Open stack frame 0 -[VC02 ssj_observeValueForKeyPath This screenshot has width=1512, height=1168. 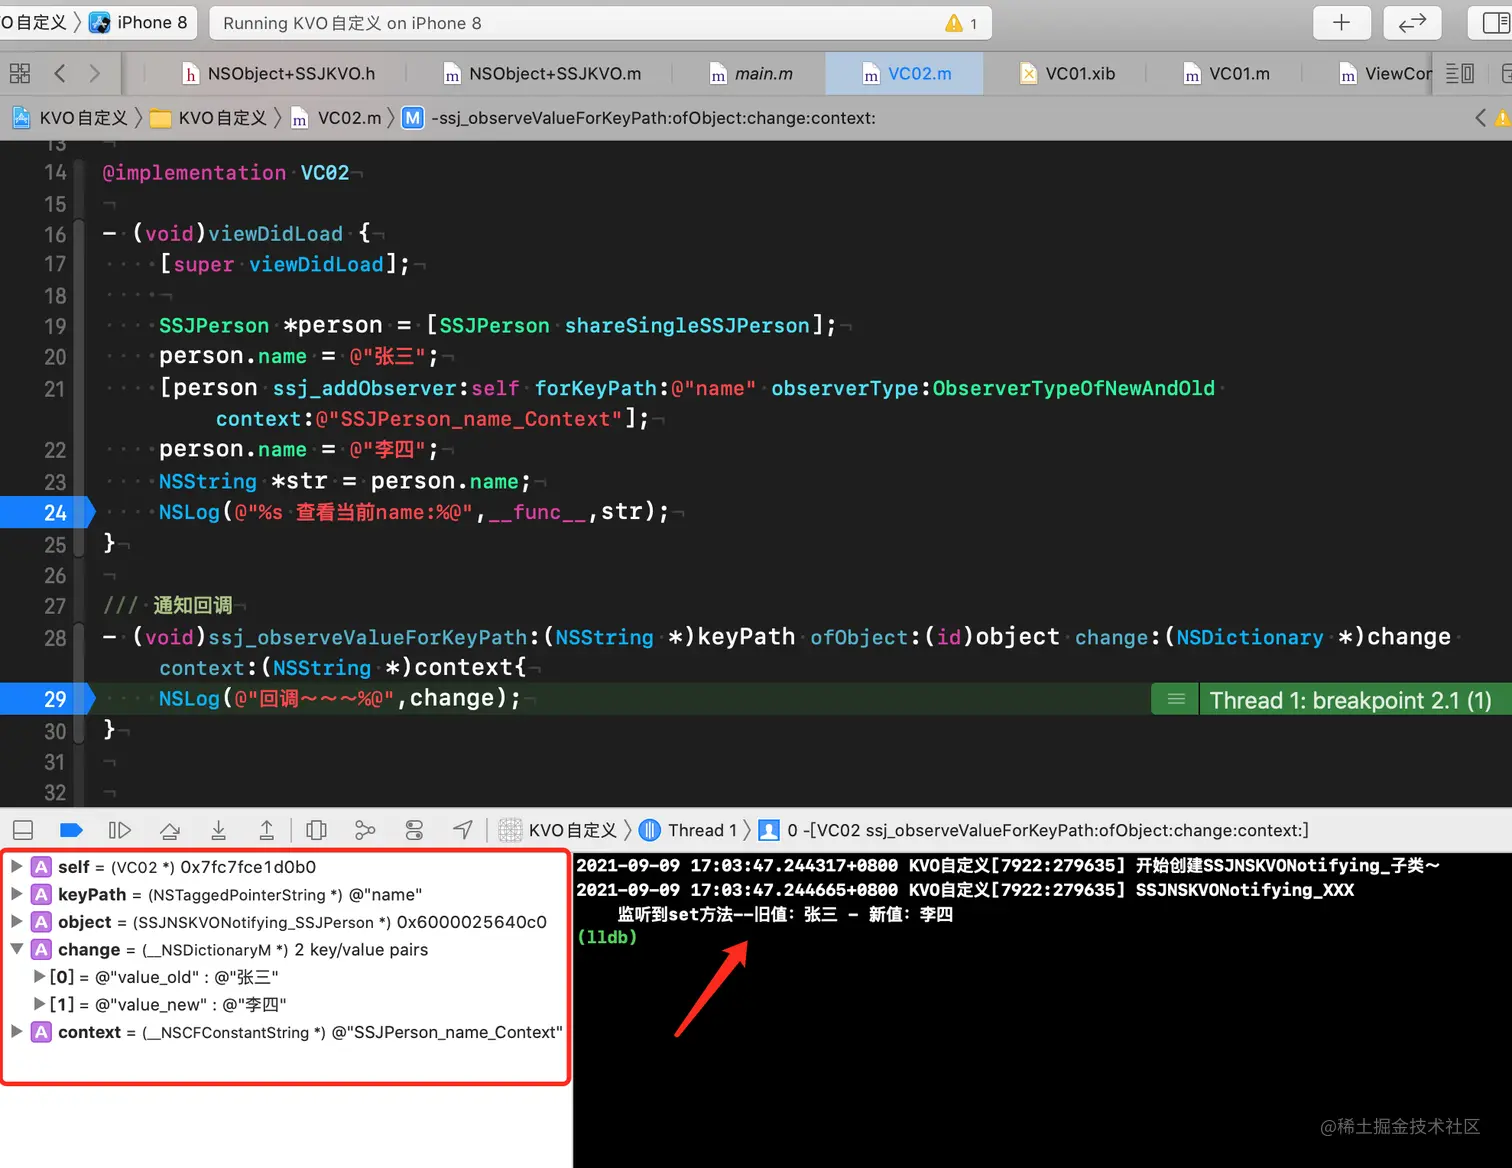pos(1034,830)
